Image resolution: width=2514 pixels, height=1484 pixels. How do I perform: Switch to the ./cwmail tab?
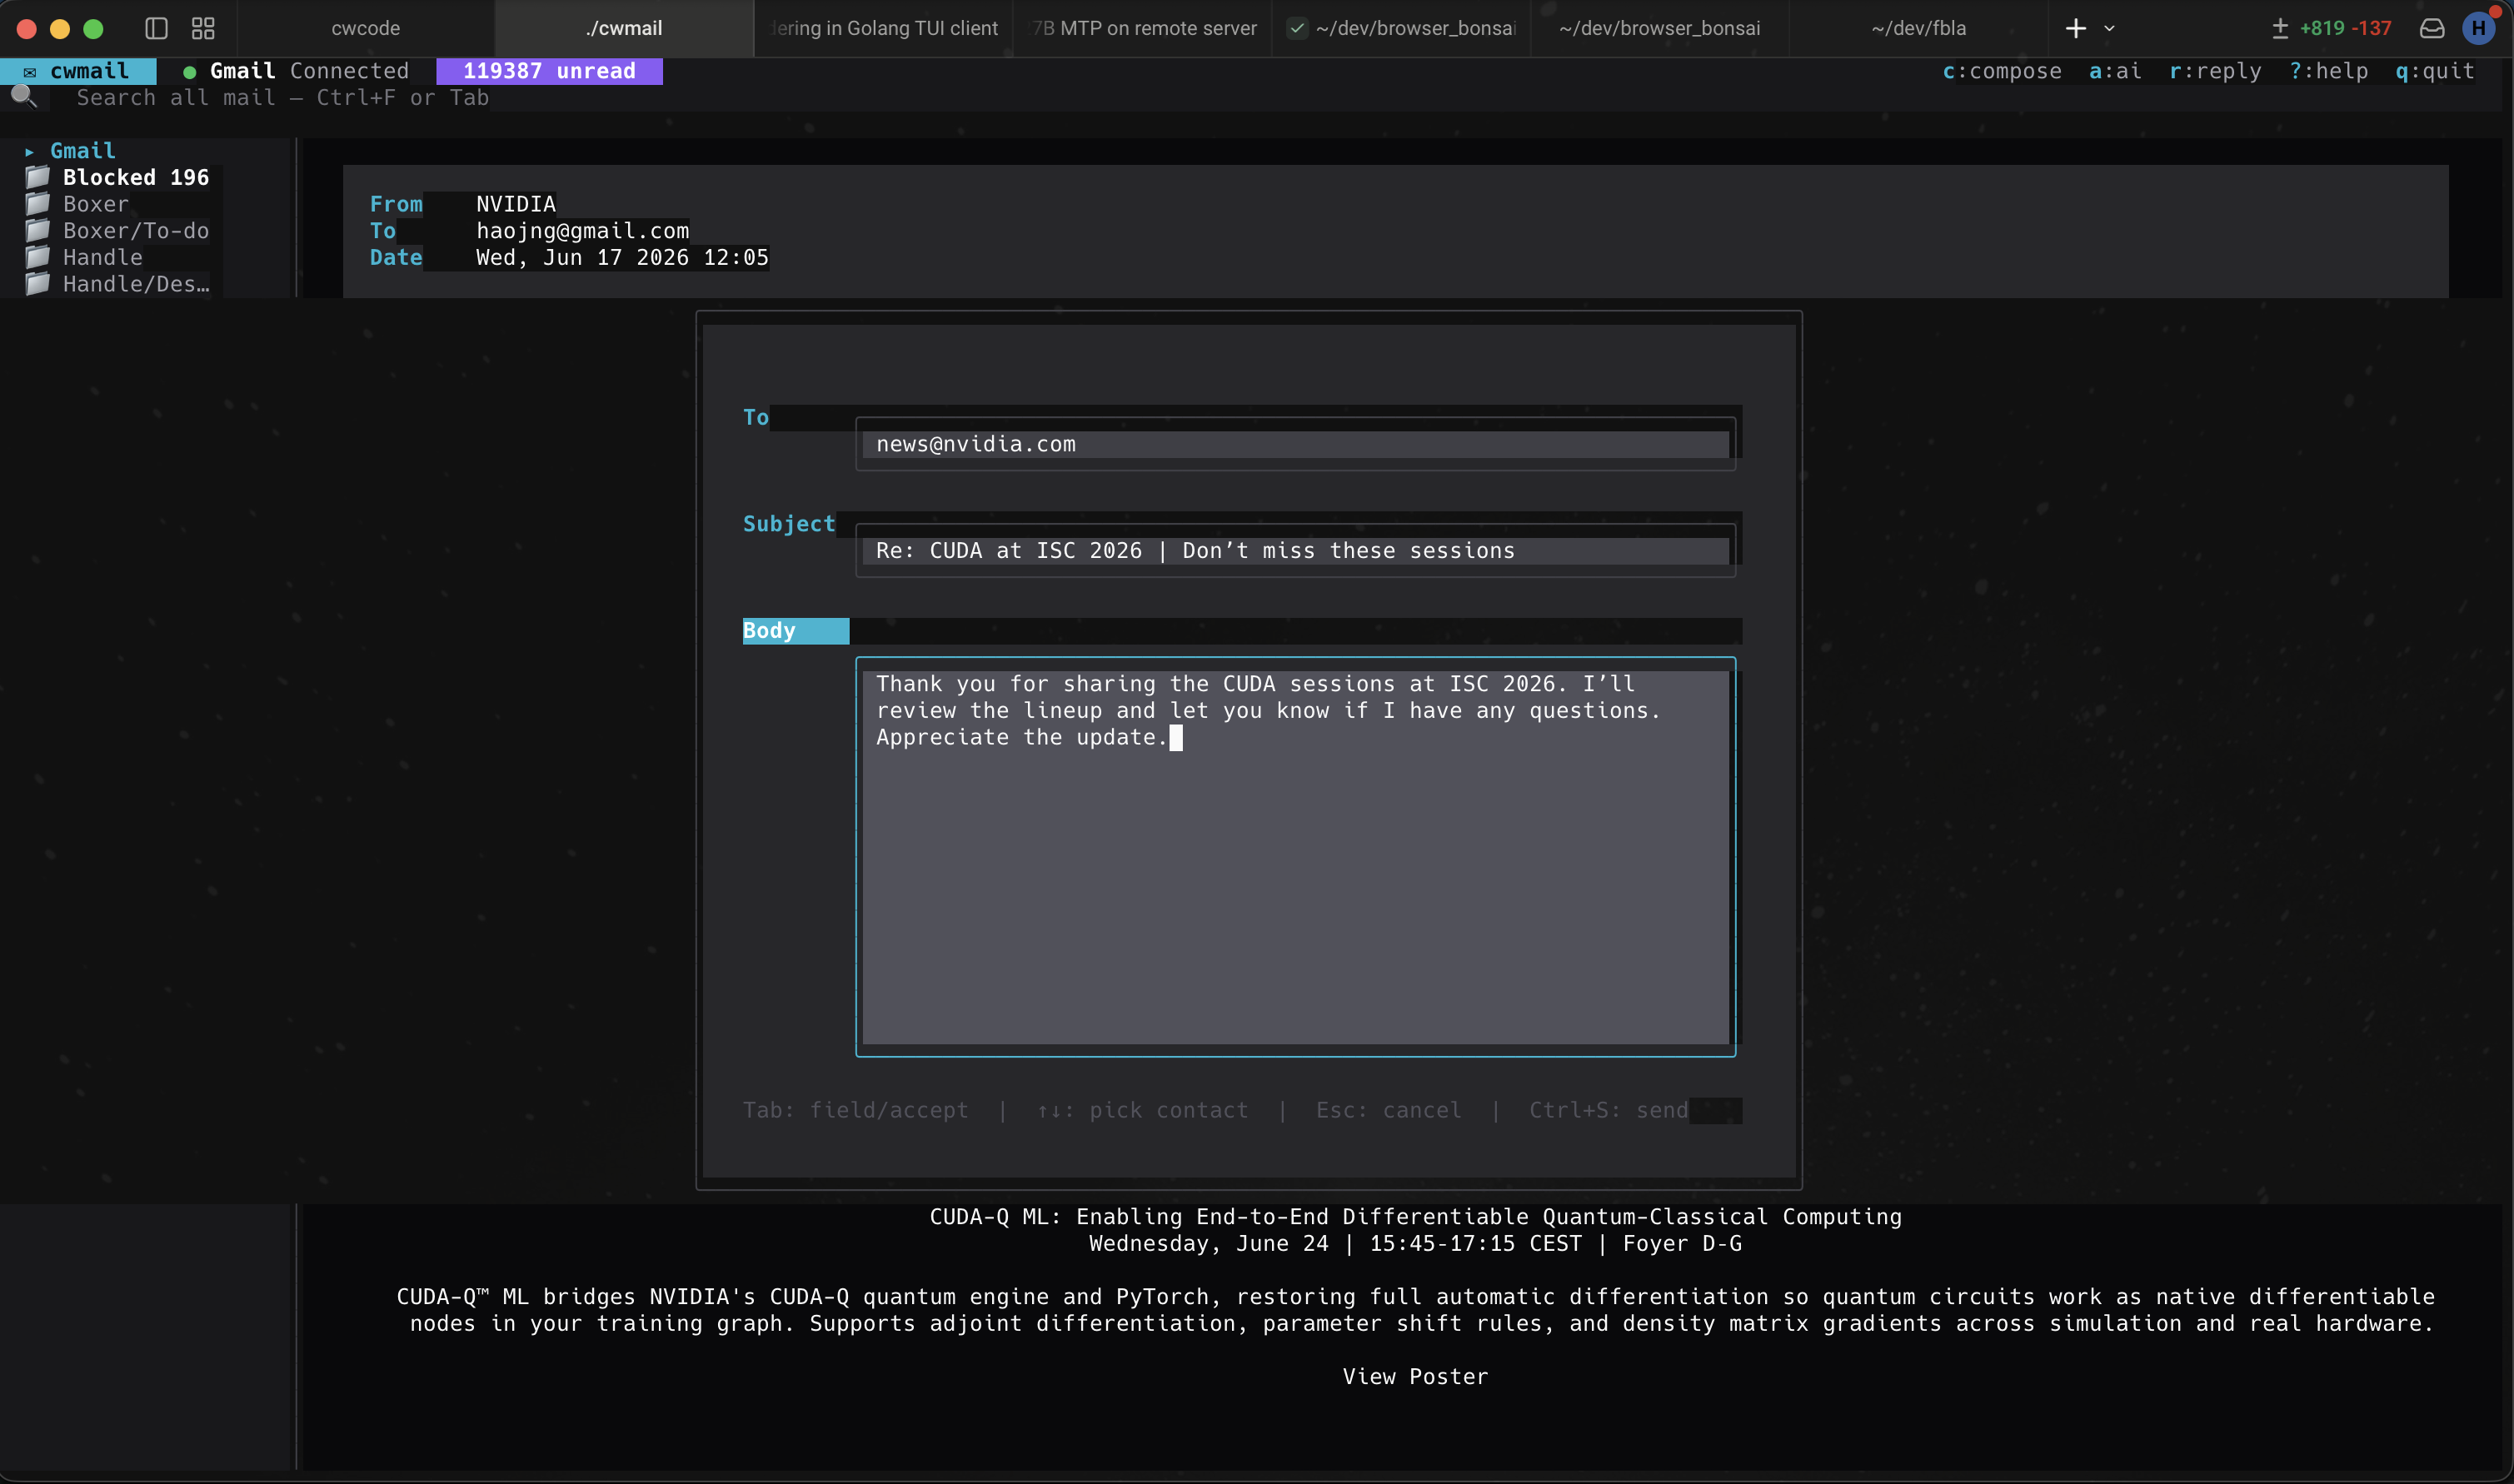click(x=624, y=28)
